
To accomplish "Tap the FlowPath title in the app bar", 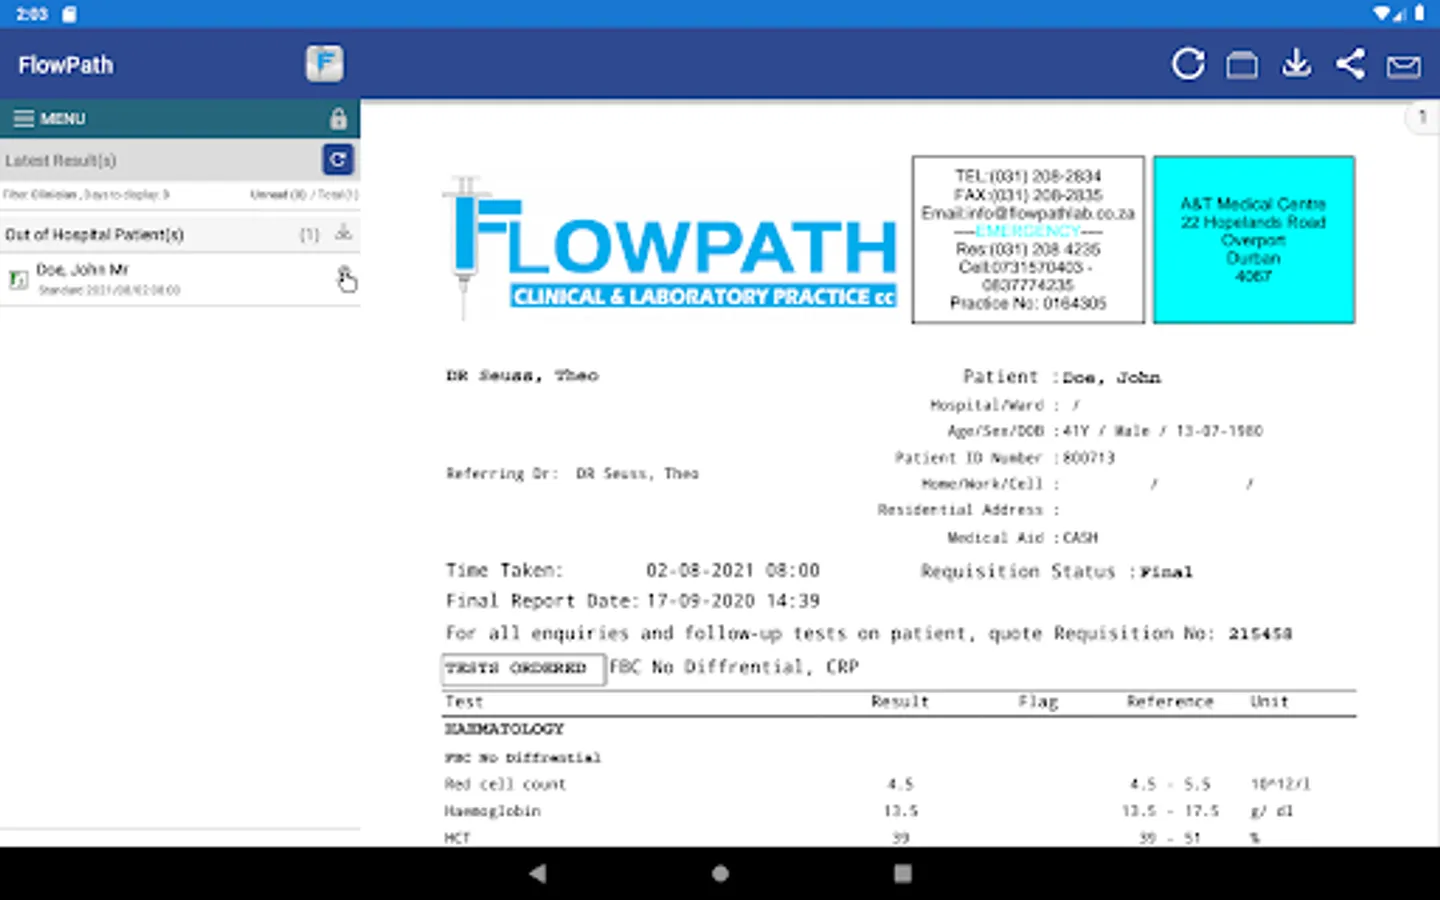I will 66,65.
